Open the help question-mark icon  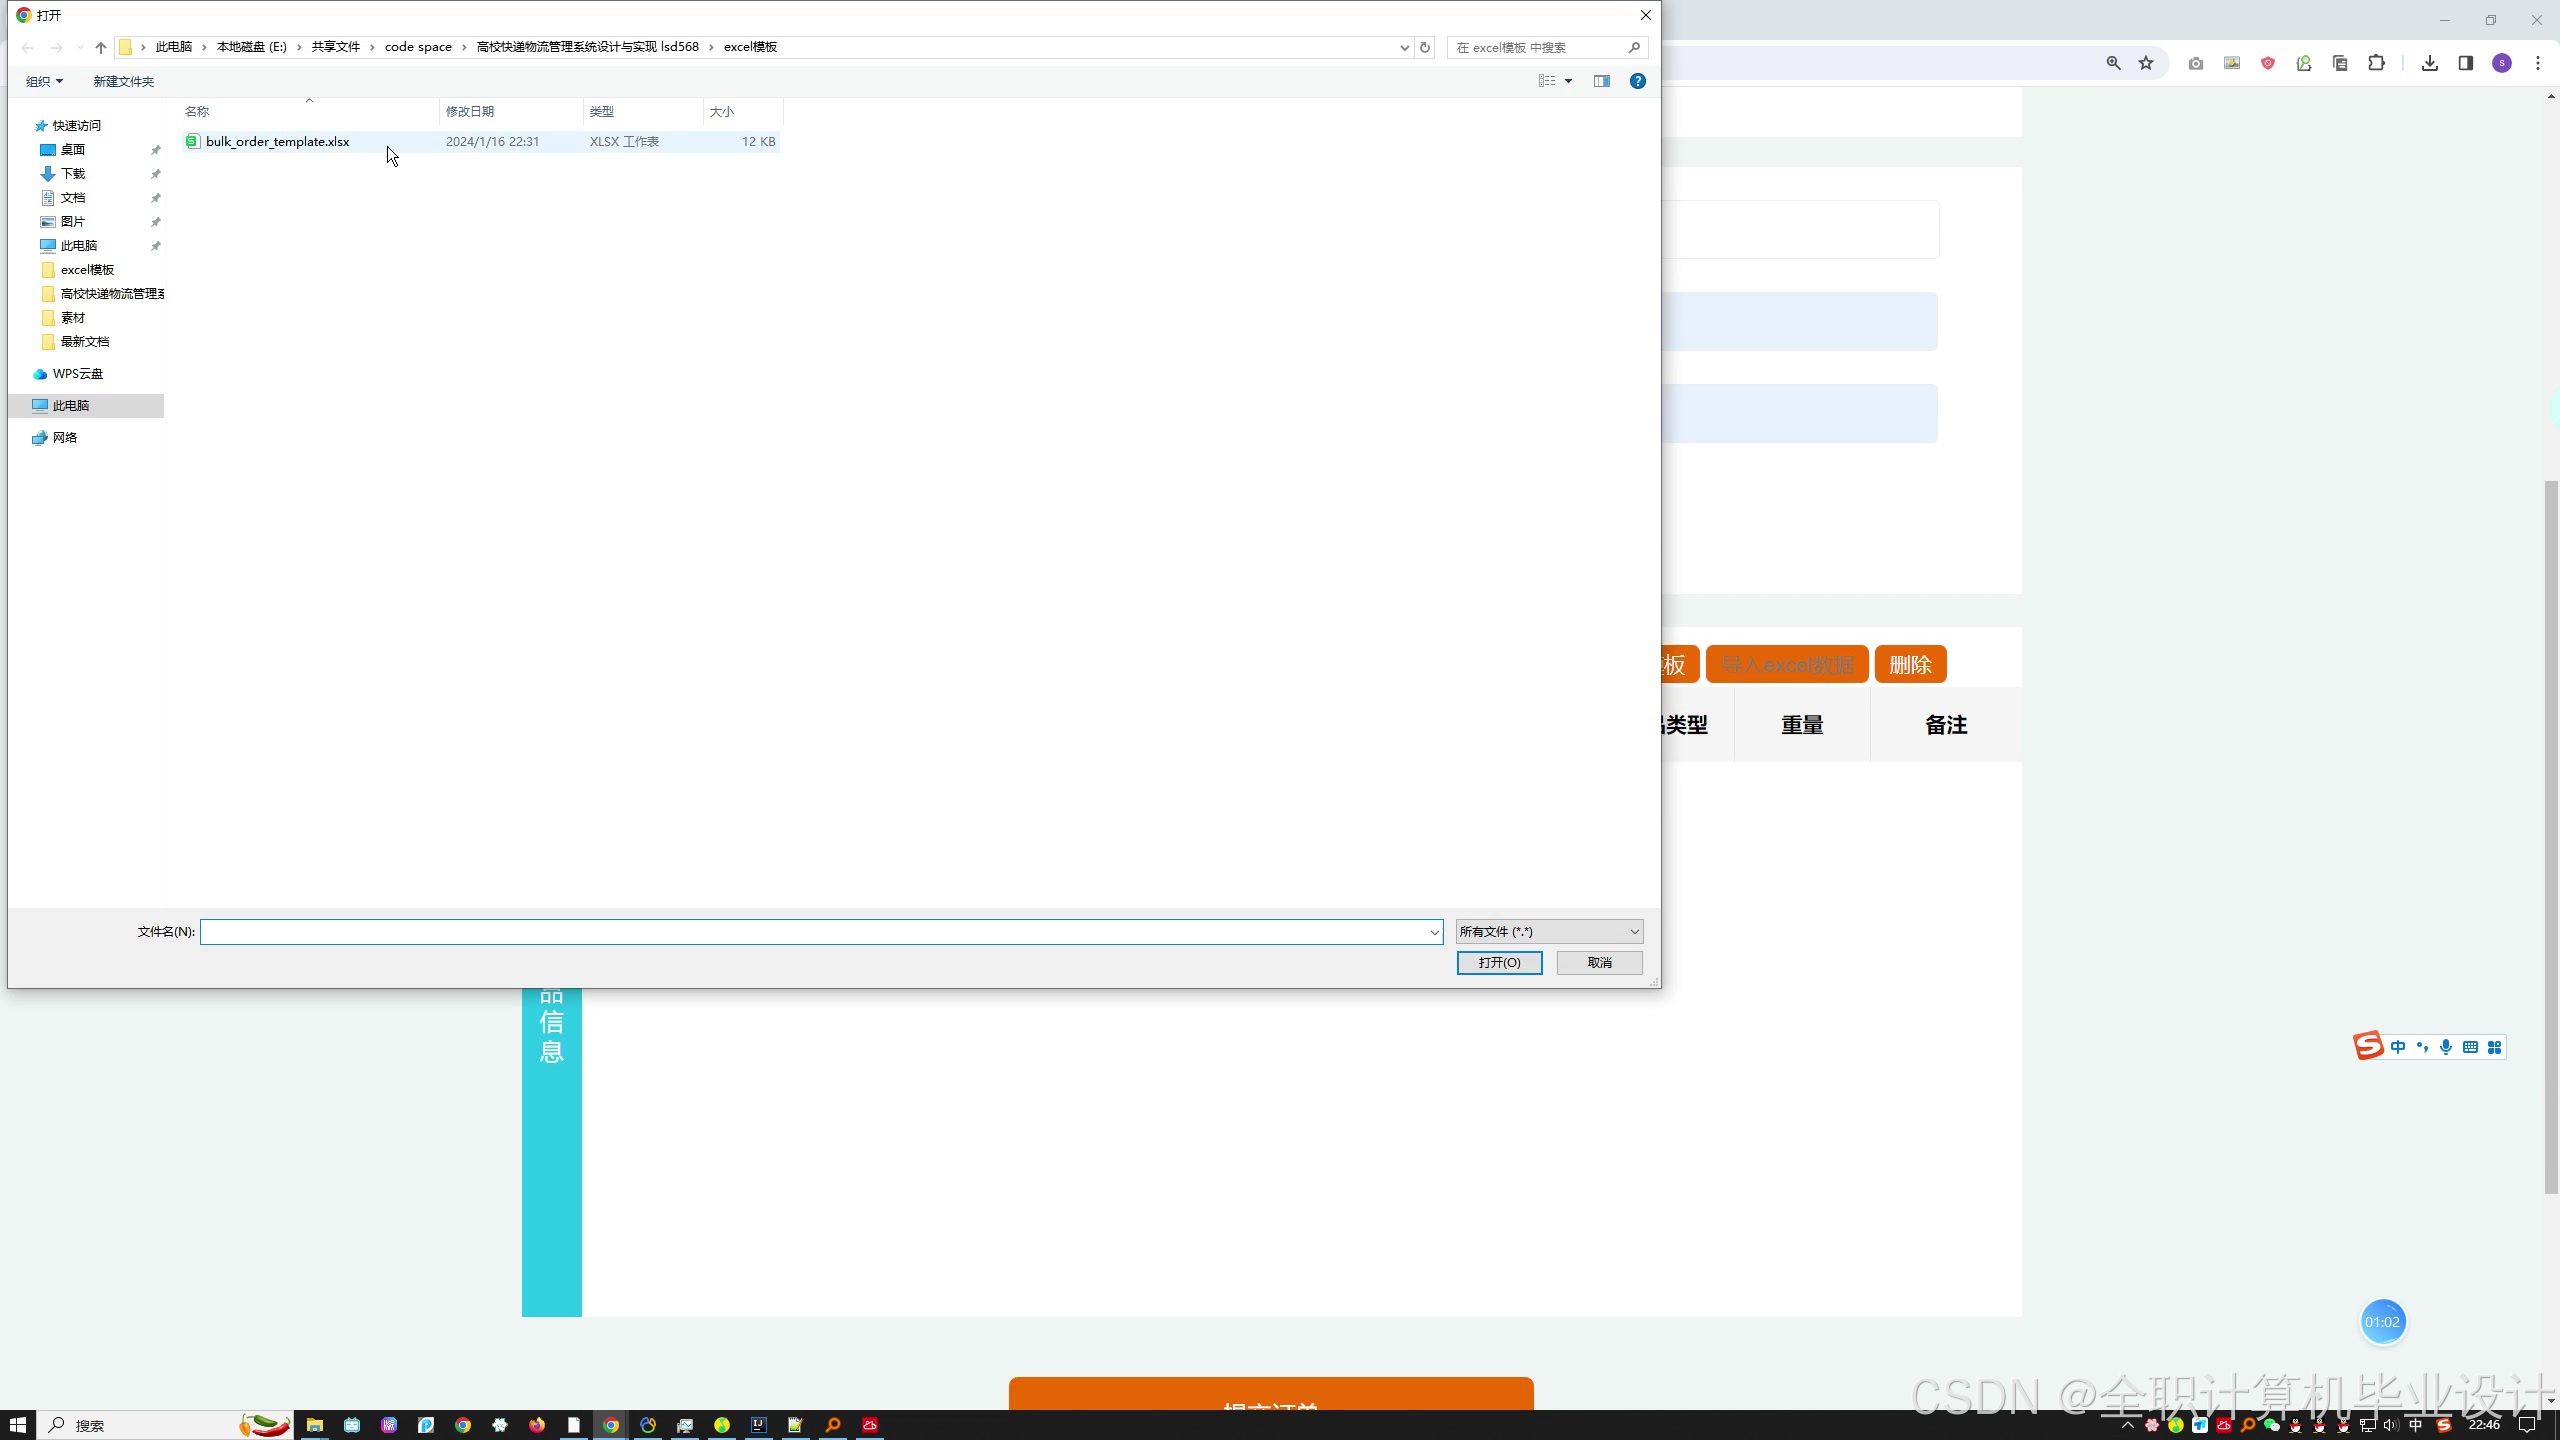point(1638,81)
